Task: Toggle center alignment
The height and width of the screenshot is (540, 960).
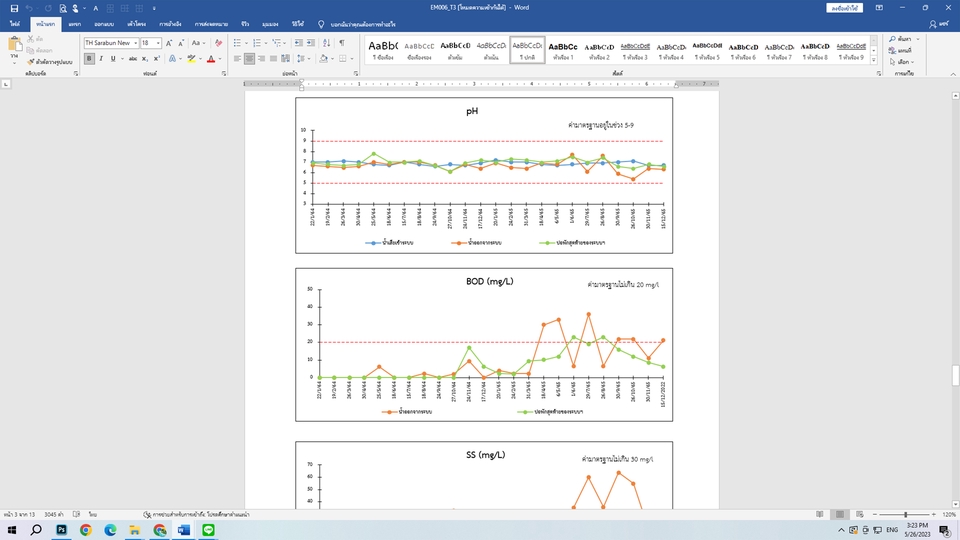Action: tap(249, 59)
